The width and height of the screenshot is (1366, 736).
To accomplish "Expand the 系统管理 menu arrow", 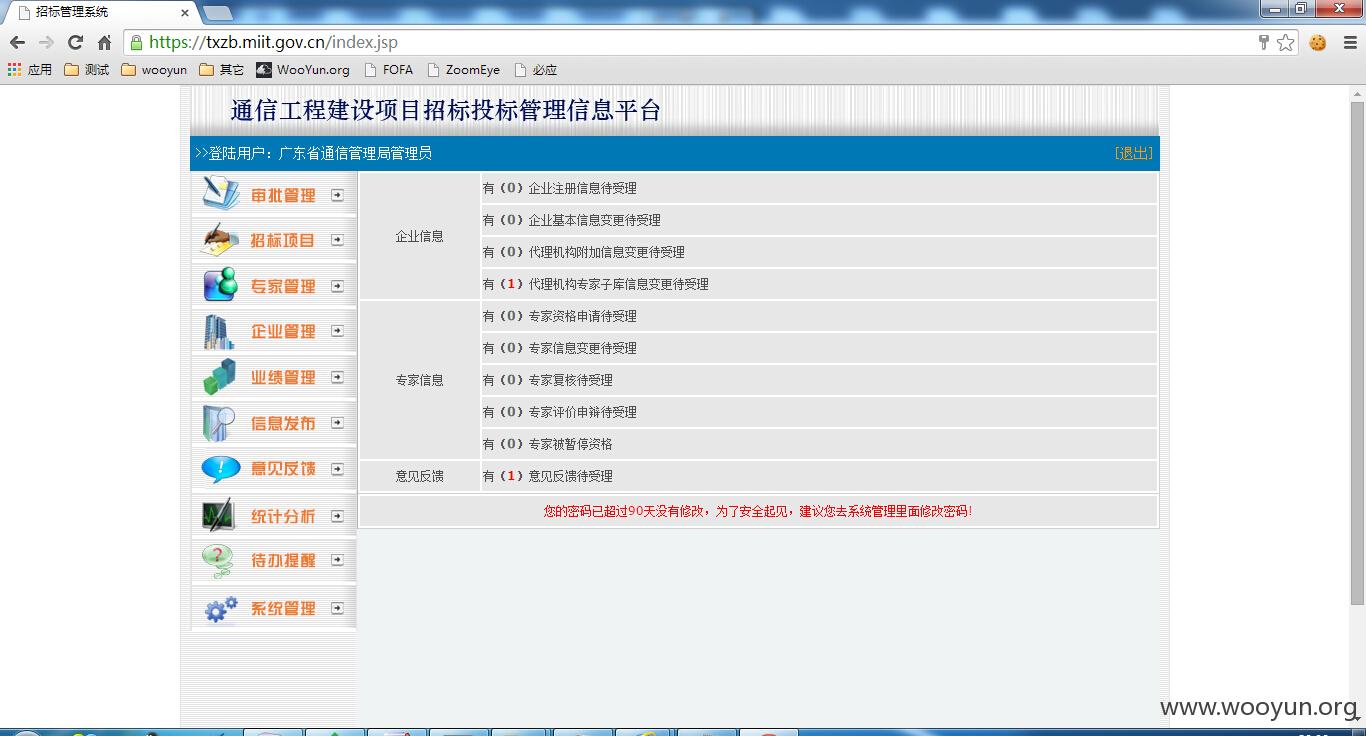I will point(337,608).
